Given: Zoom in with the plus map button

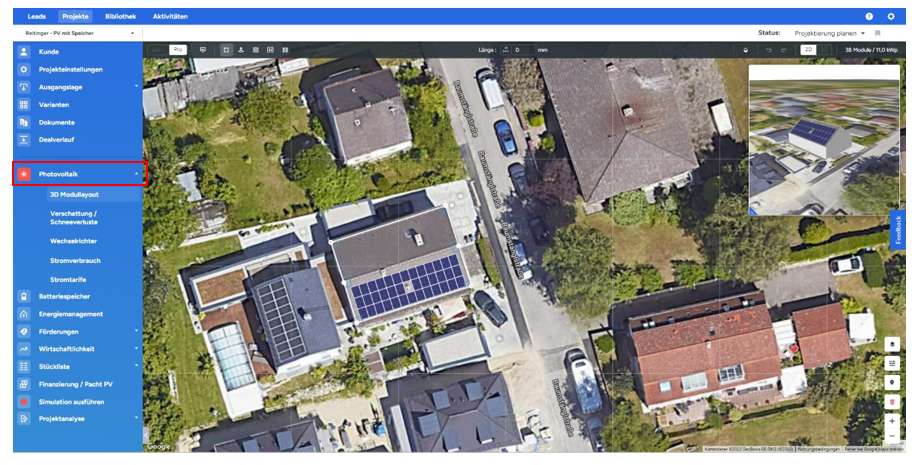Looking at the screenshot, I should pyautogui.click(x=892, y=421).
